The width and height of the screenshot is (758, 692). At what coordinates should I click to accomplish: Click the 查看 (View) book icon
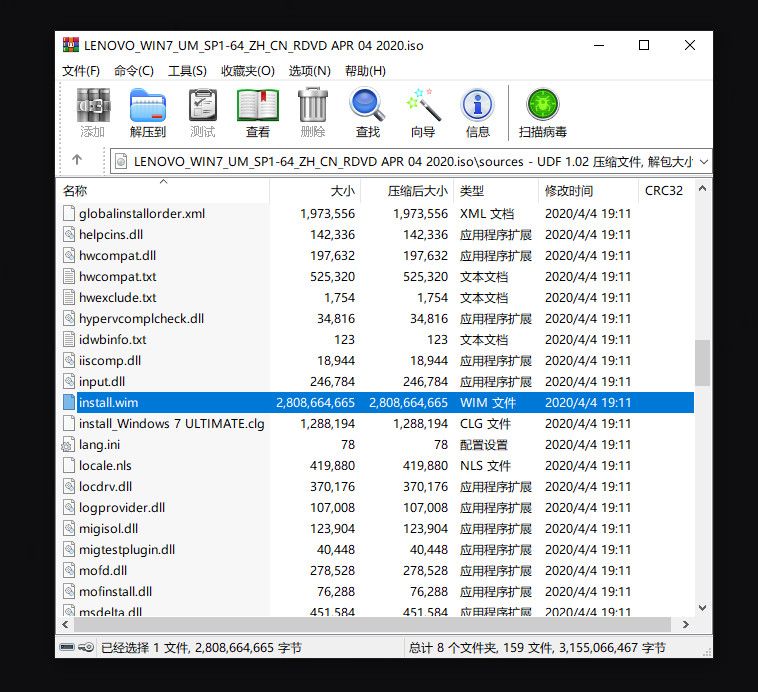point(258,105)
